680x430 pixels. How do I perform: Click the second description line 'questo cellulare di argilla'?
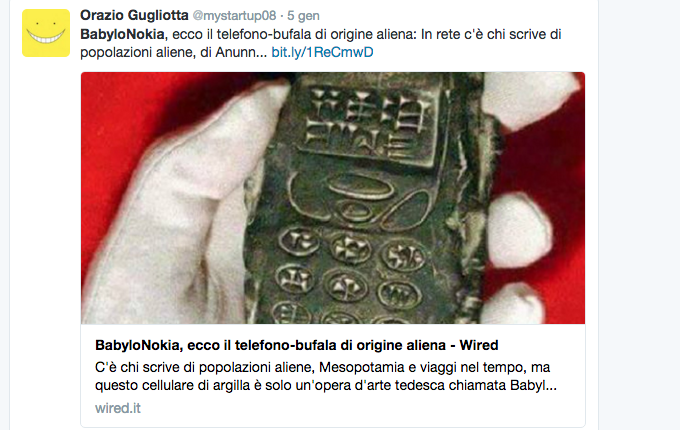326,385
